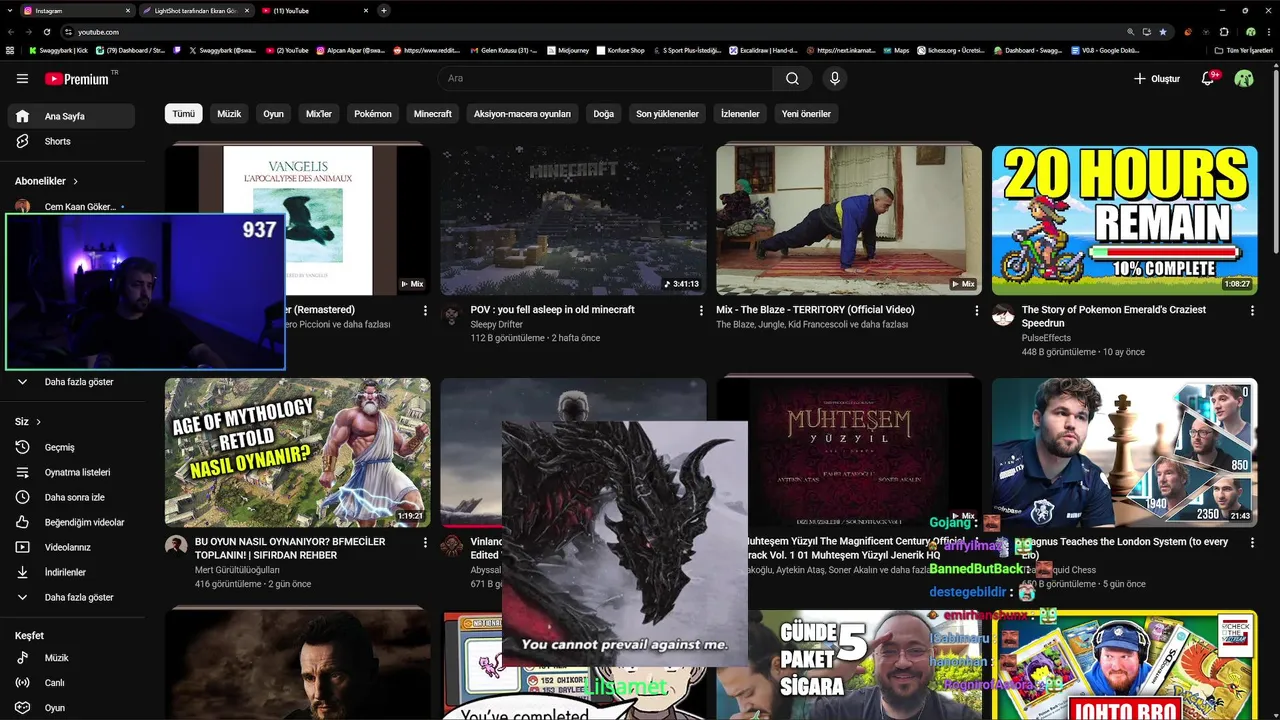This screenshot has height=720, width=1280.
Task: Select Yeni öneriler filter chip
Action: point(806,114)
